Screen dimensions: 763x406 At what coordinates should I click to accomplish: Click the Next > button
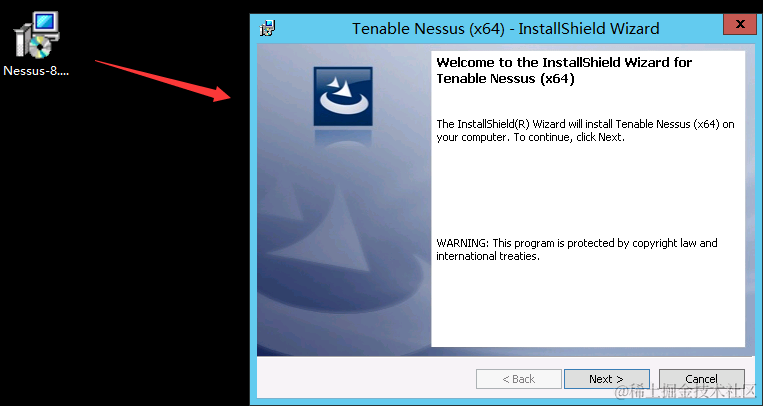606,379
